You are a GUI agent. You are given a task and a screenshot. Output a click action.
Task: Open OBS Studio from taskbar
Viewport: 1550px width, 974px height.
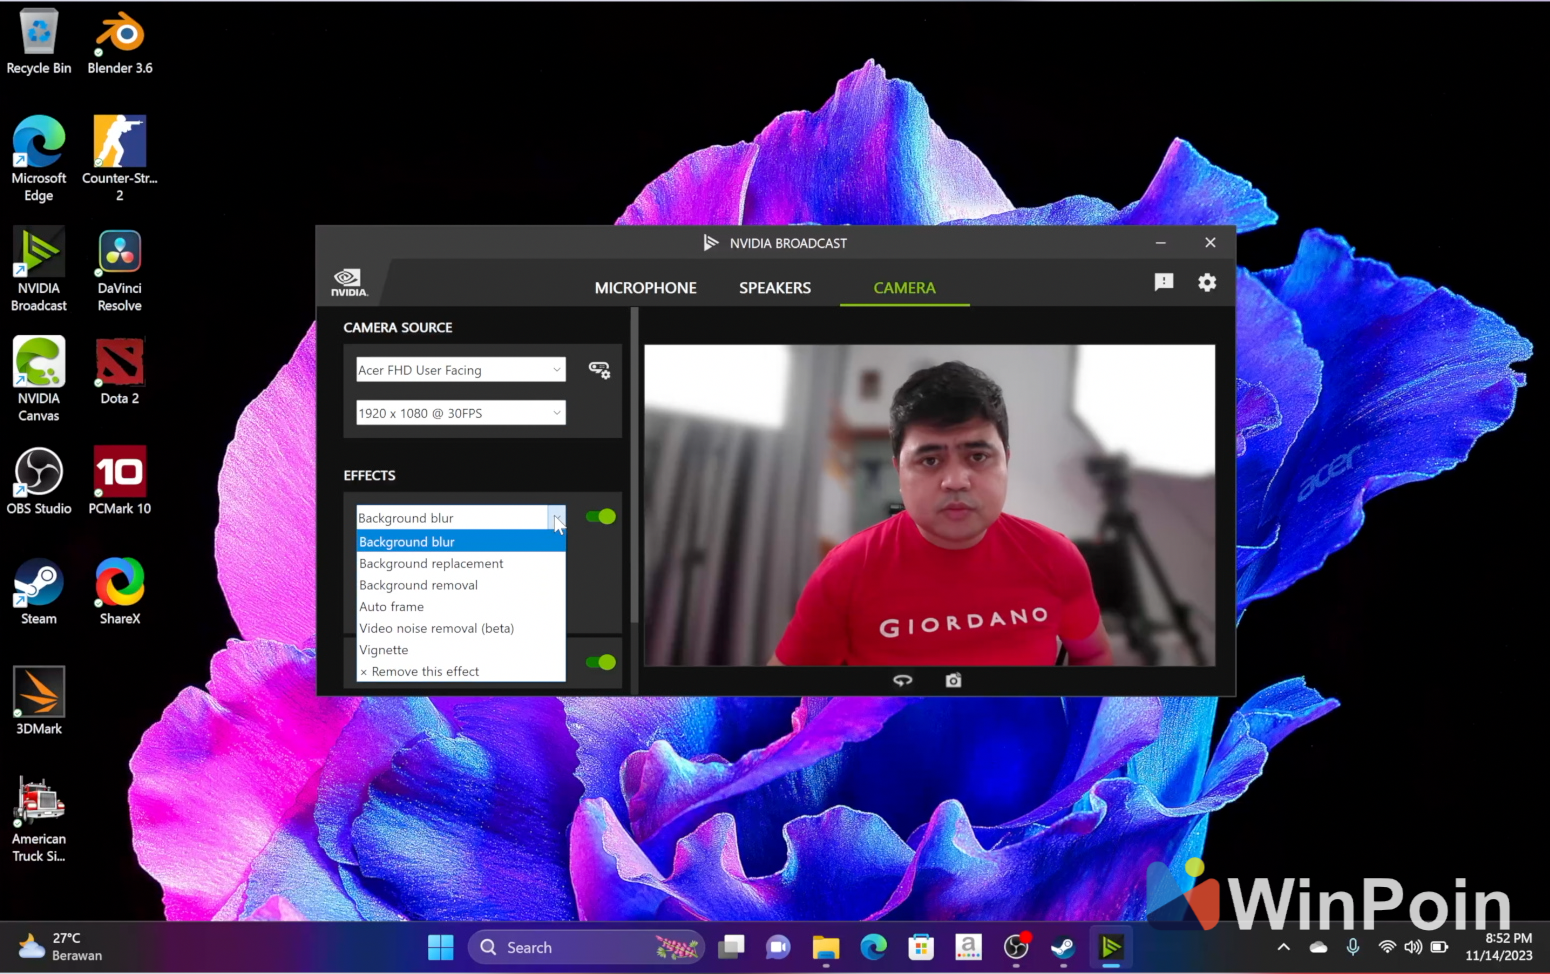1016,947
